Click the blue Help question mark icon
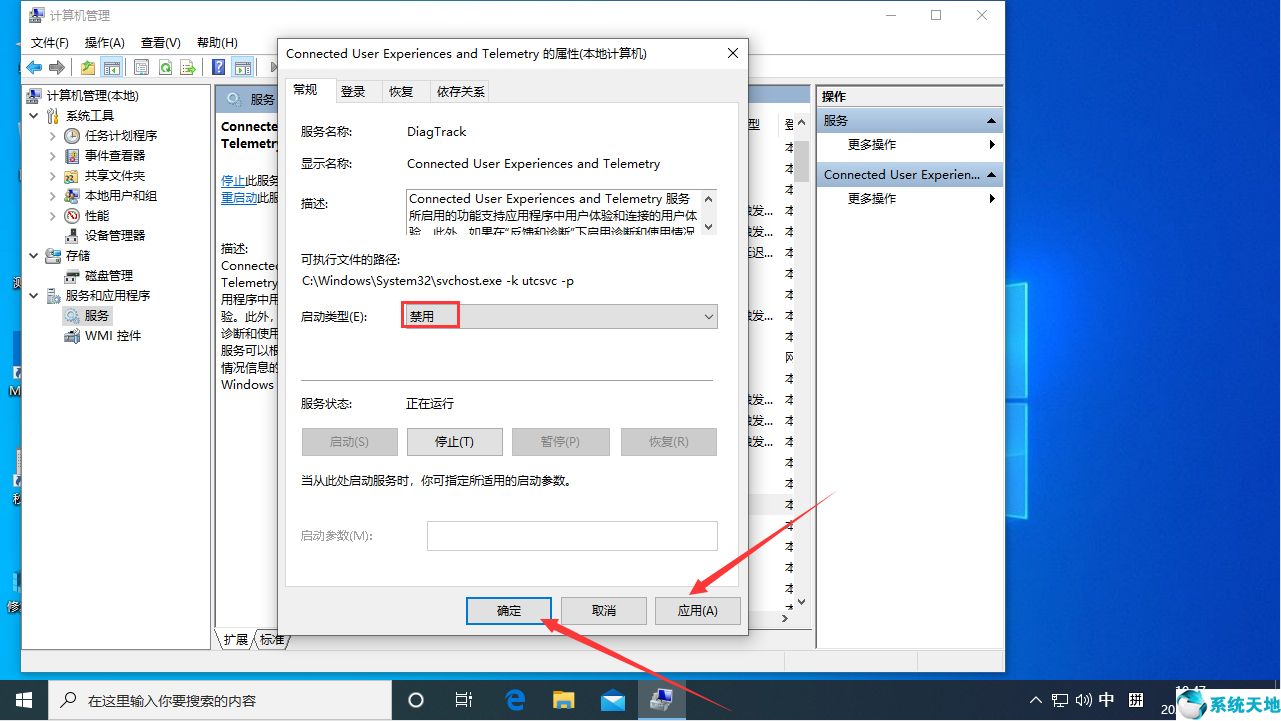 [218, 67]
